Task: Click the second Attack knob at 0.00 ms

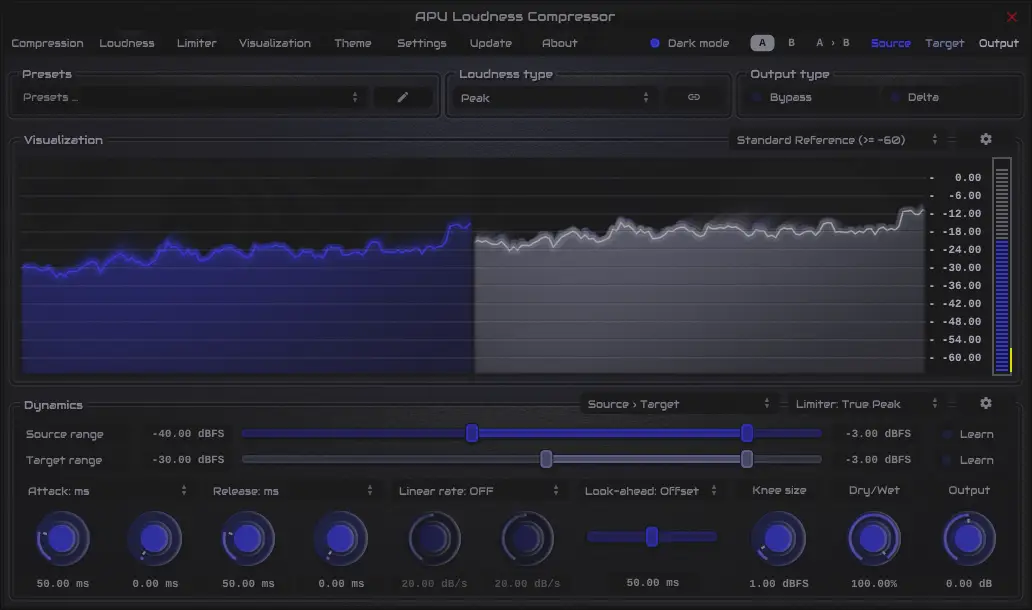Action: pos(155,539)
